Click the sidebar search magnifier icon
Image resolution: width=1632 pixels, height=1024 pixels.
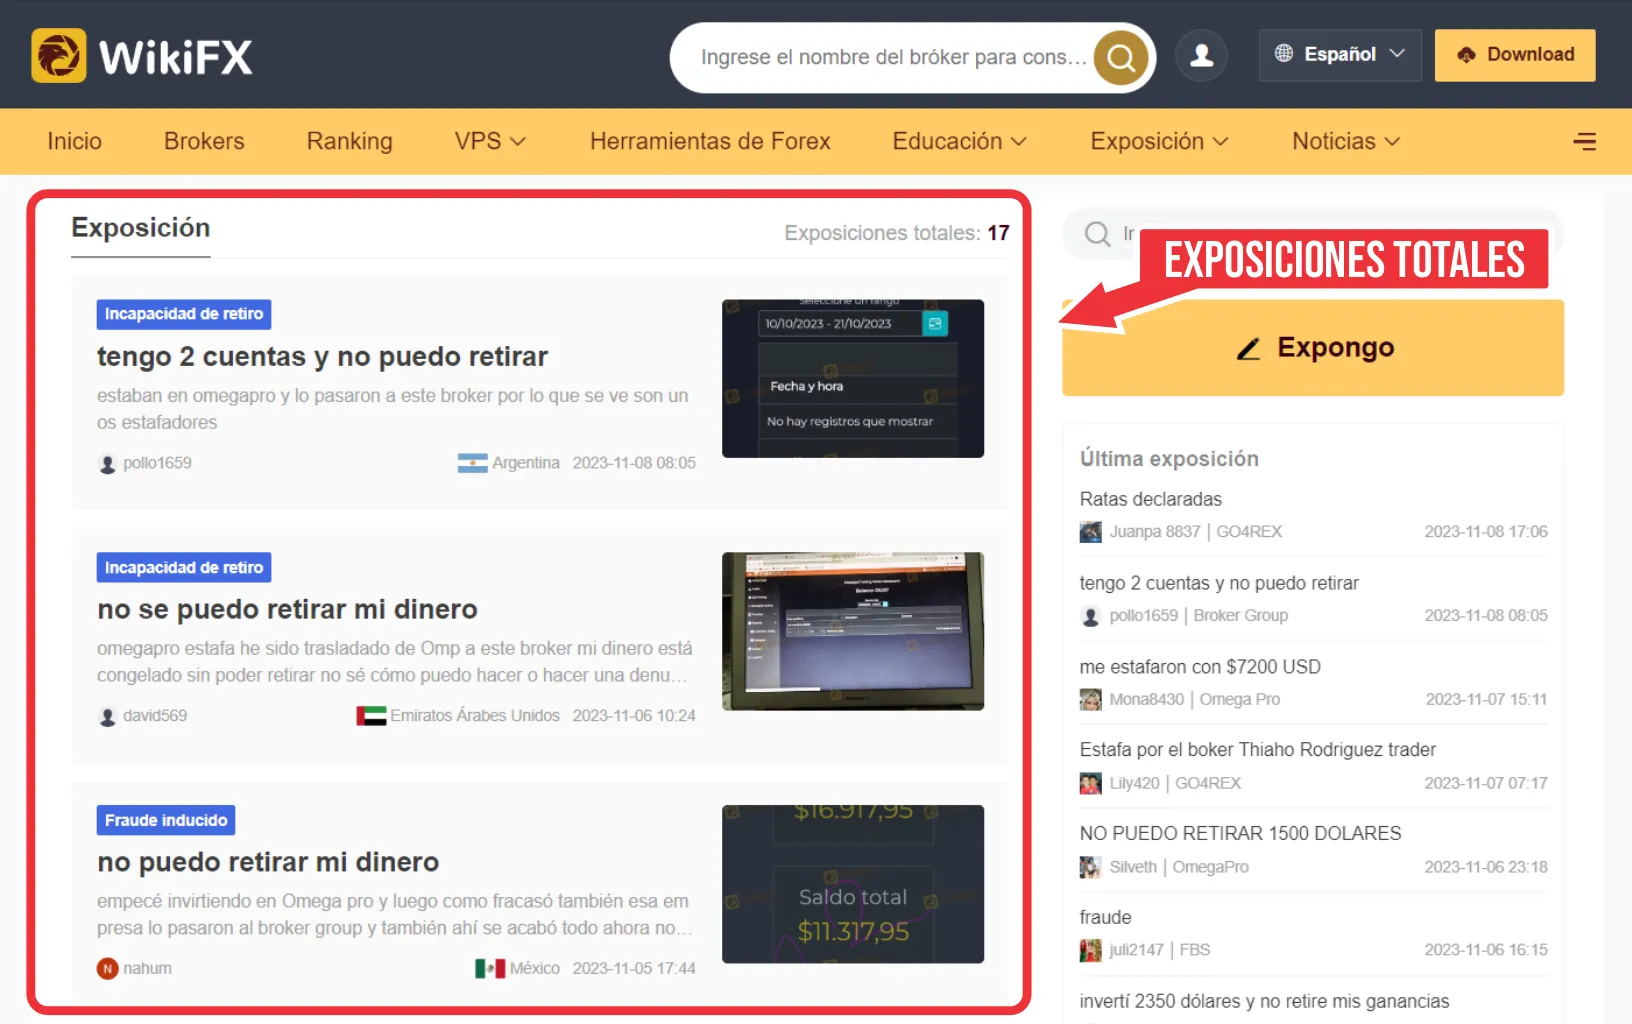[1097, 234]
